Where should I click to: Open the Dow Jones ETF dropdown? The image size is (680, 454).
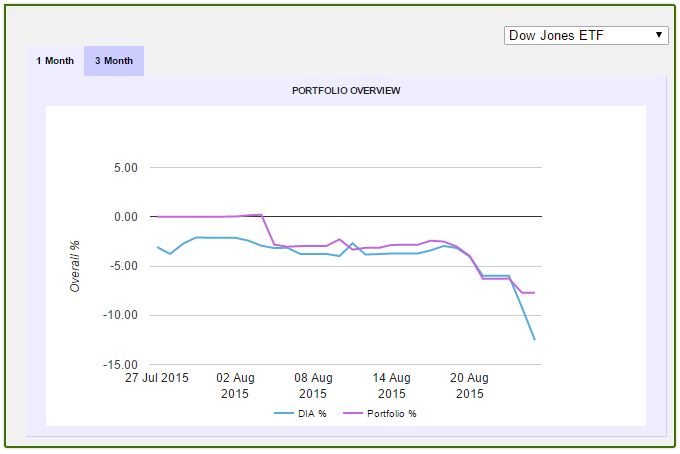pos(585,35)
